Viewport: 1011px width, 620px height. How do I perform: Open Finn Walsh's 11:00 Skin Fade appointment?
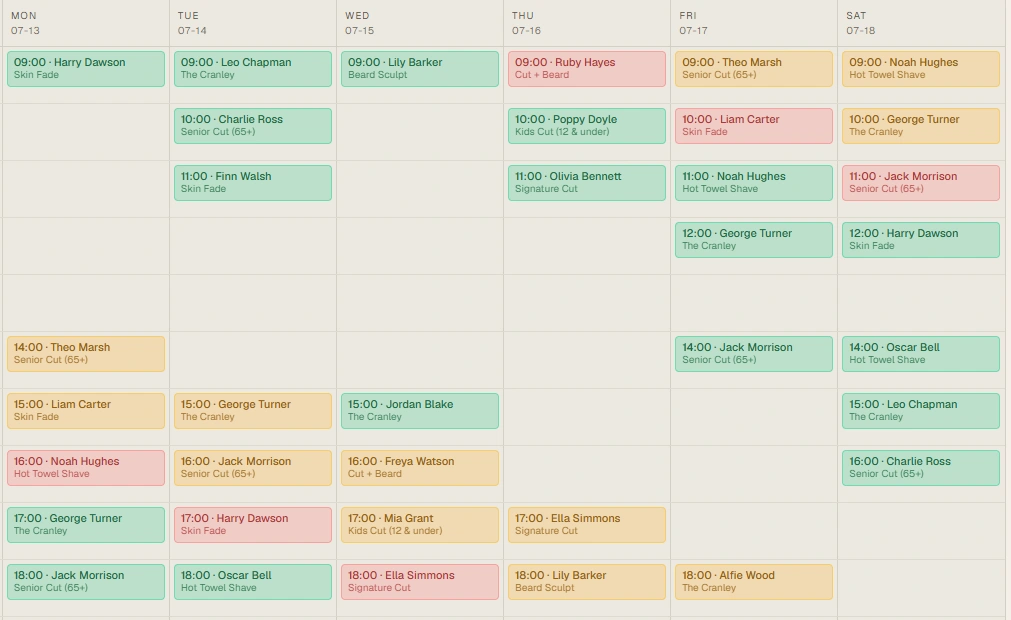pos(253,183)
